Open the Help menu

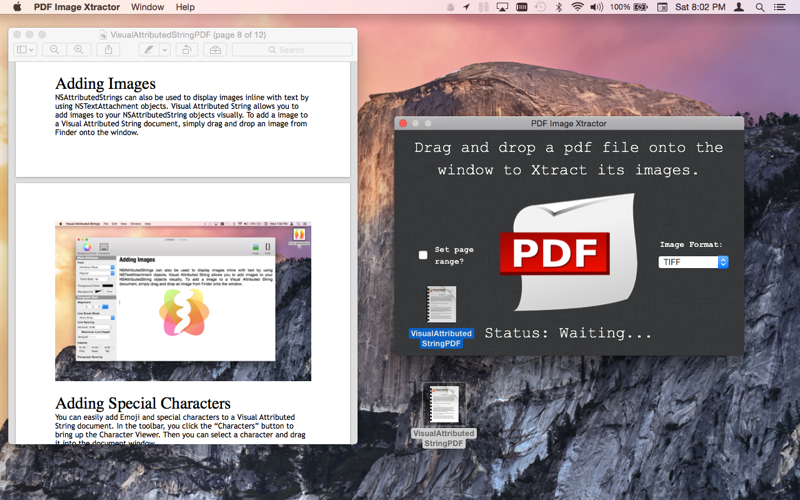coord(185,7)
